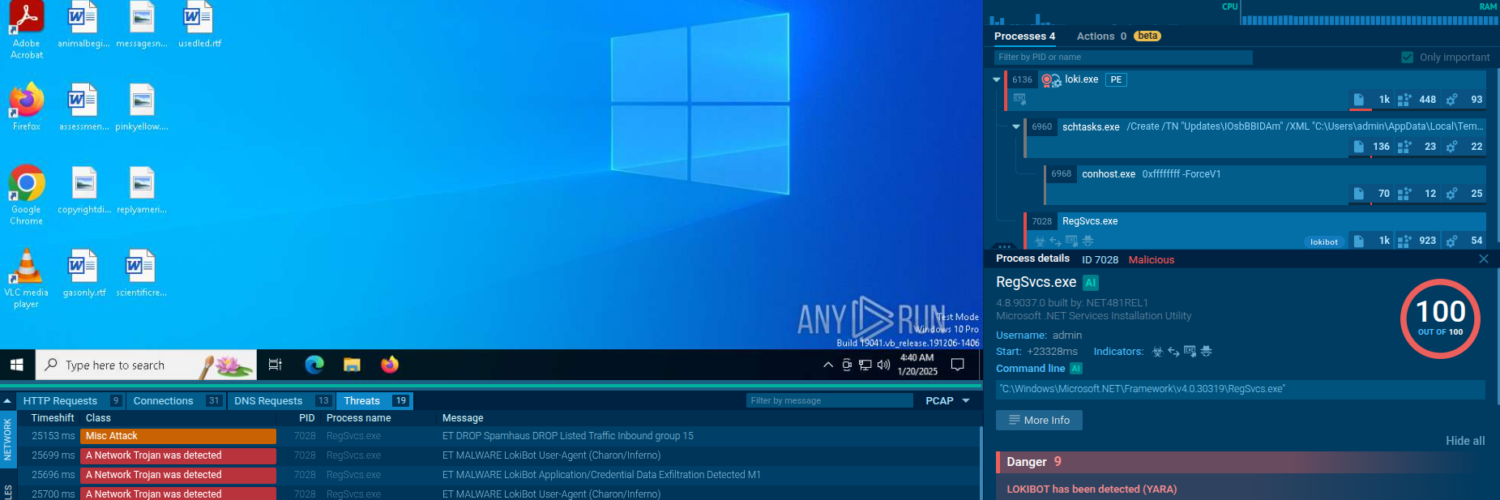Click the biohazard indicator icon in Process details
This screenshot has width=1500, height=500.
pyautogui.click(x=1157, y=352)
